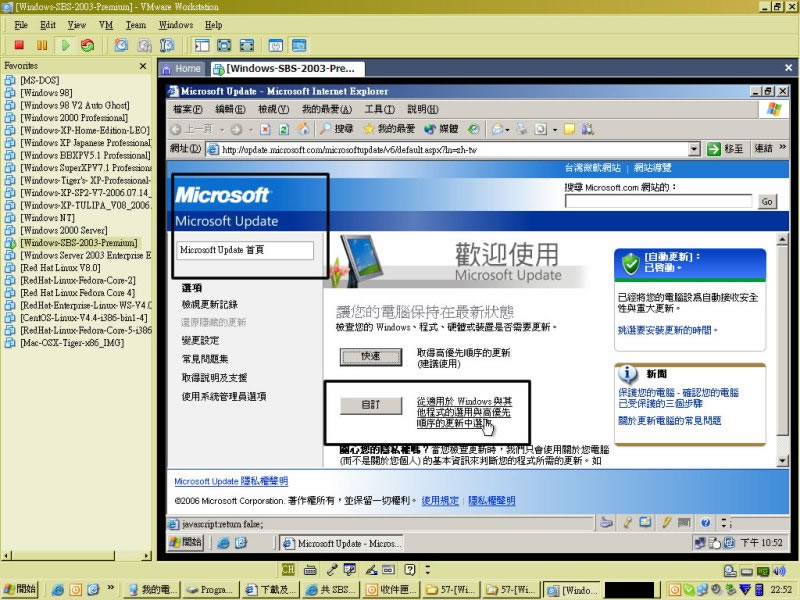Open the IE back history dropdown arrow
This screenshot has width=800, height=600.
[x=221, y=130]
